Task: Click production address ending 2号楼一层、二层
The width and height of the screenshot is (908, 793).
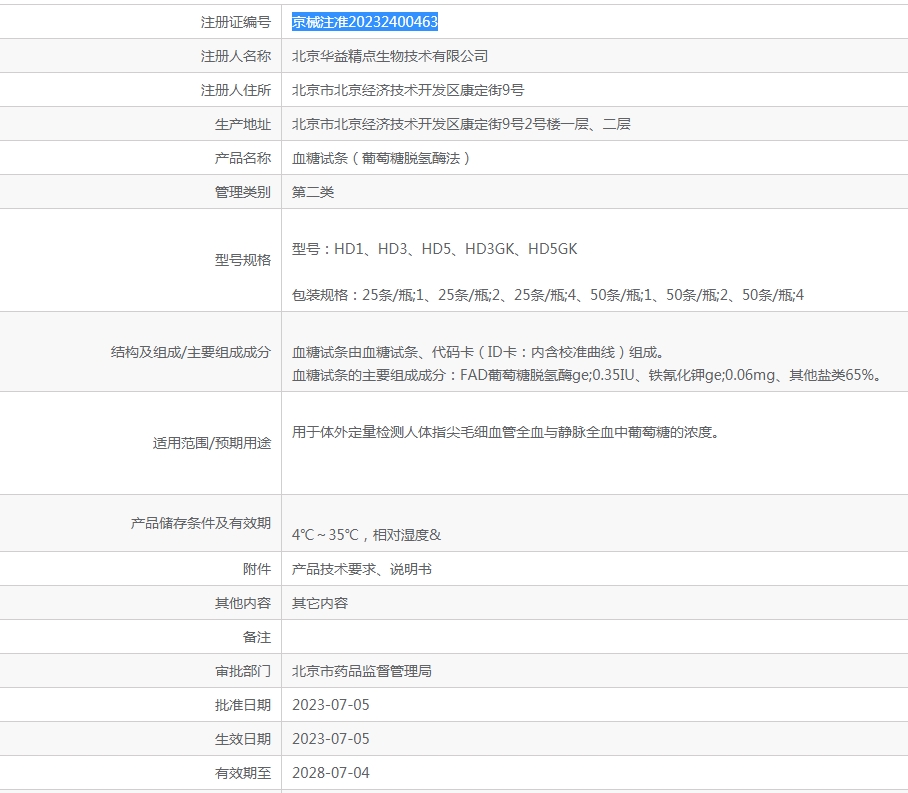Action: click(461, 124)
